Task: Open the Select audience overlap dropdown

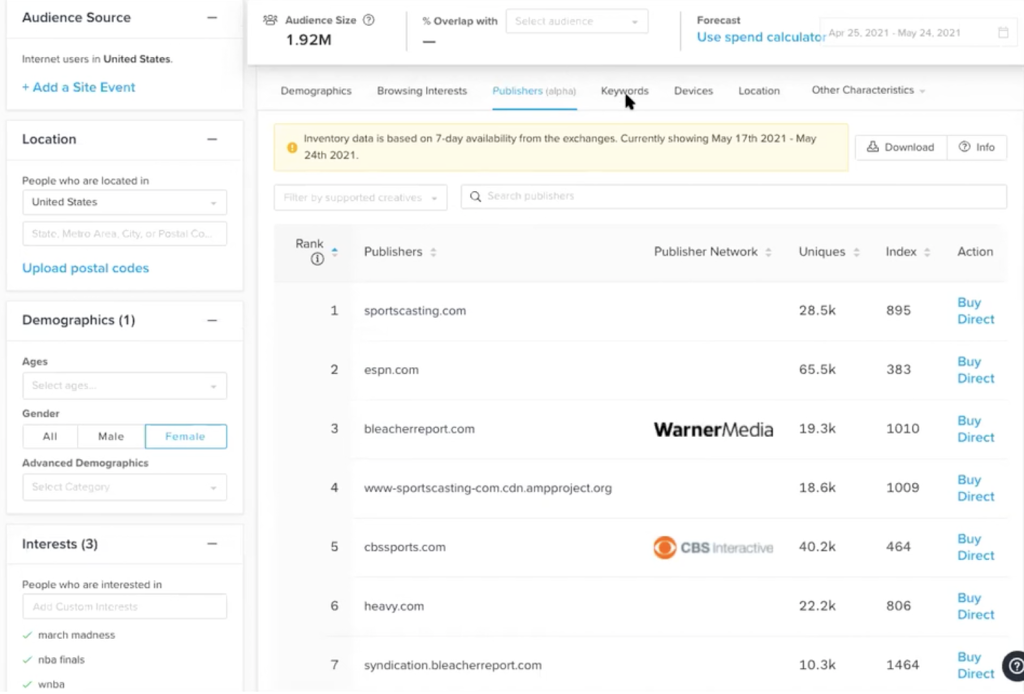Action: pyautogui.click(x=577, y=22)
